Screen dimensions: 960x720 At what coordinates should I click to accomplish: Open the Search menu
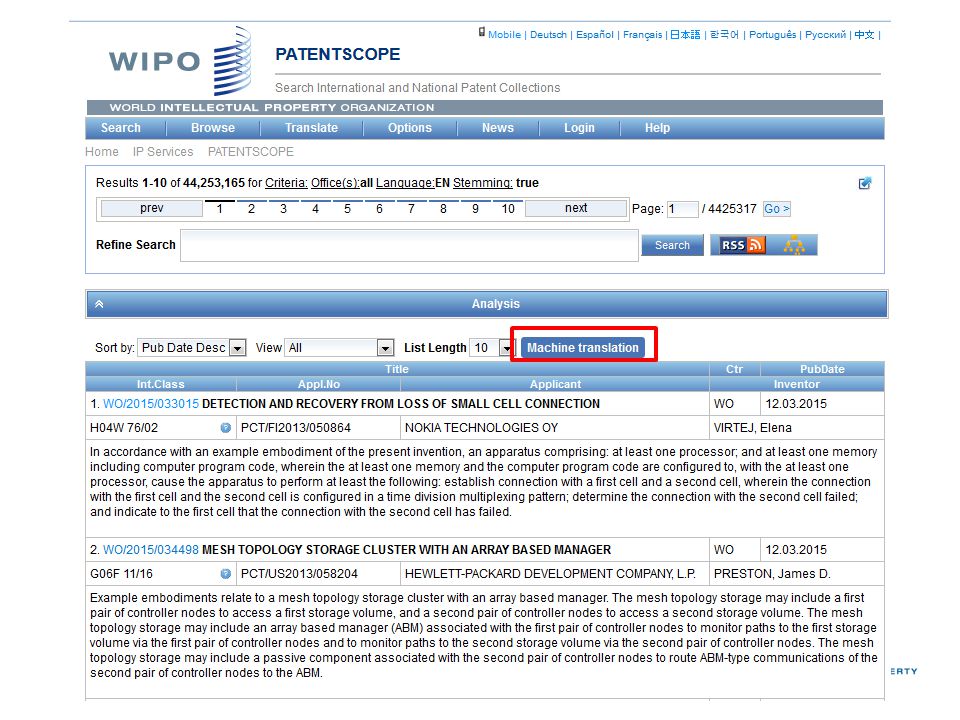(x=121, y=128)
